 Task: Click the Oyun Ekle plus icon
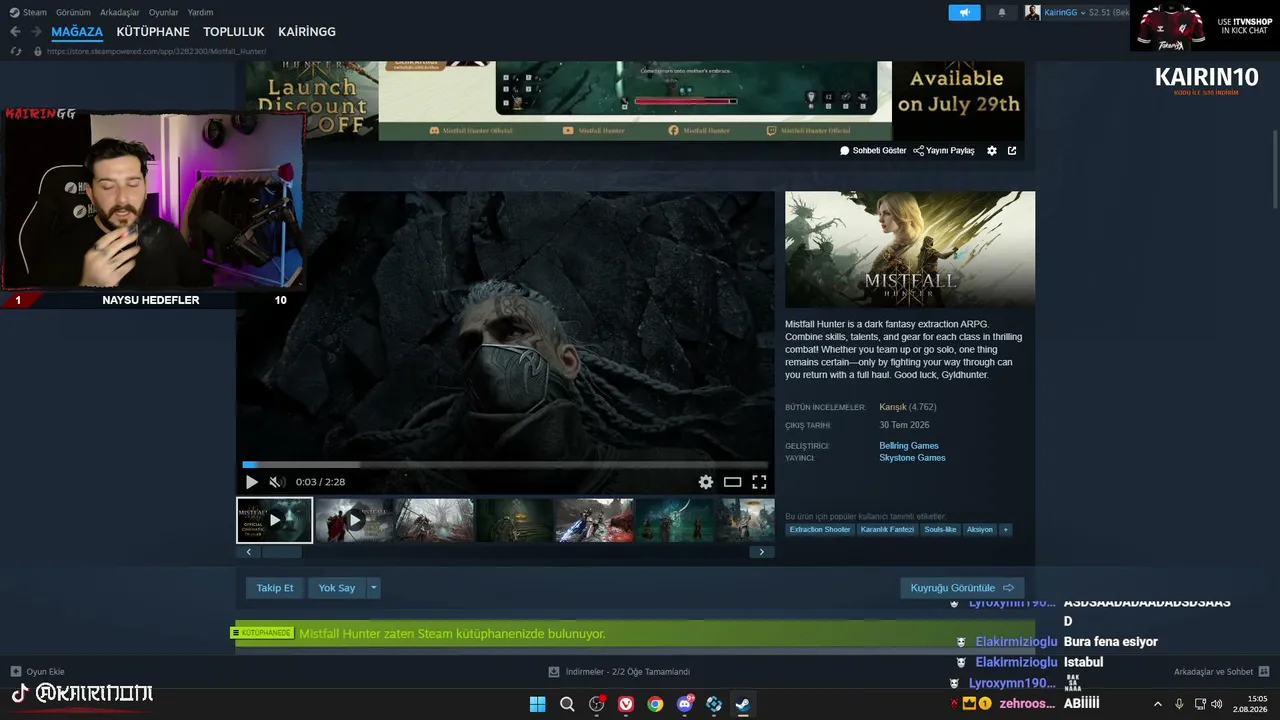tap(16, 672)
